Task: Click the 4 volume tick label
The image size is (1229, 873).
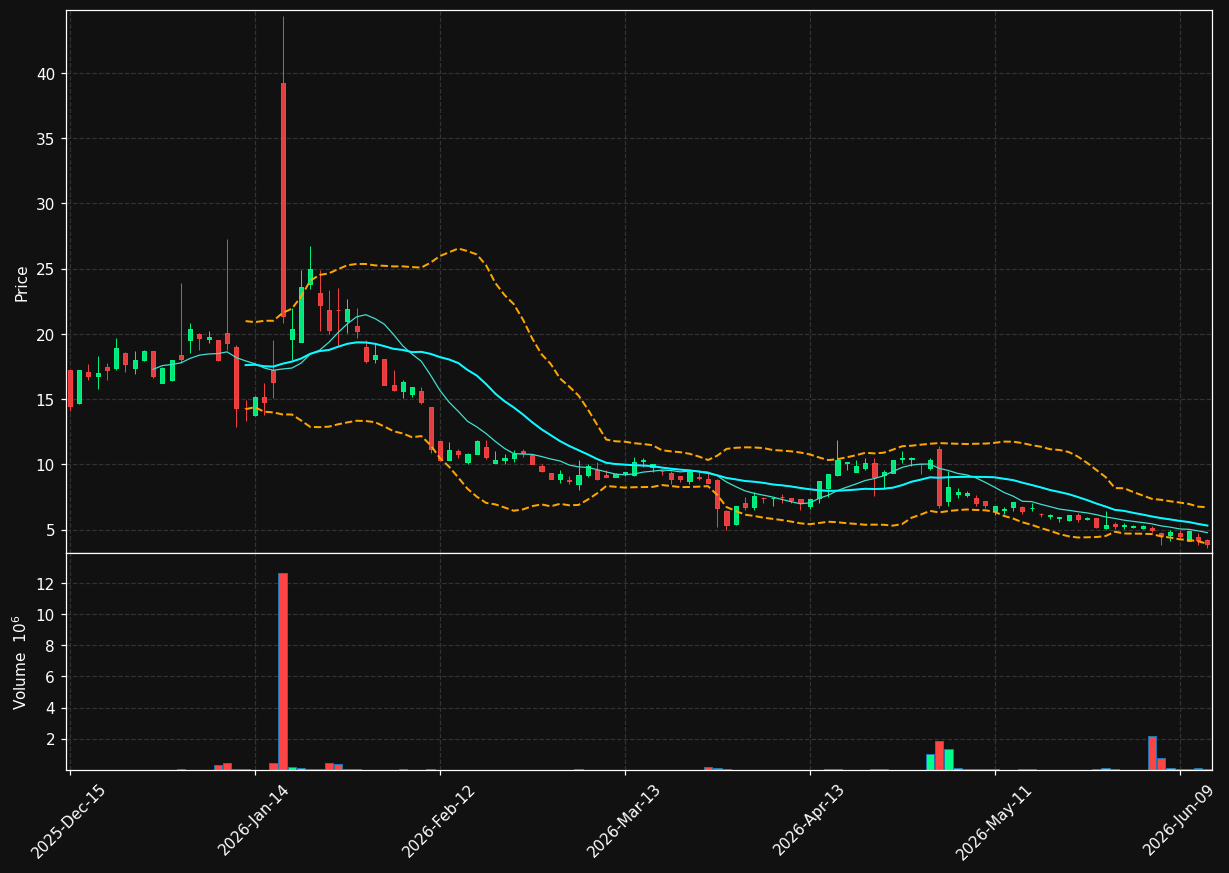Action: [53, 708]
